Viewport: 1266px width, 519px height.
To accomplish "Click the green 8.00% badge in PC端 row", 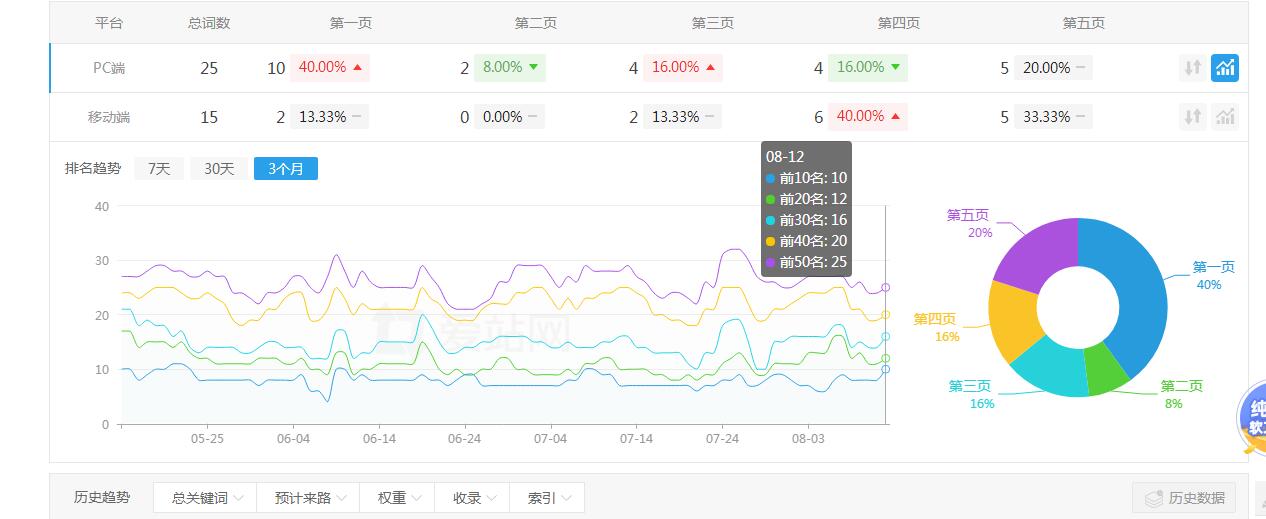I will (x=509, y=67).
